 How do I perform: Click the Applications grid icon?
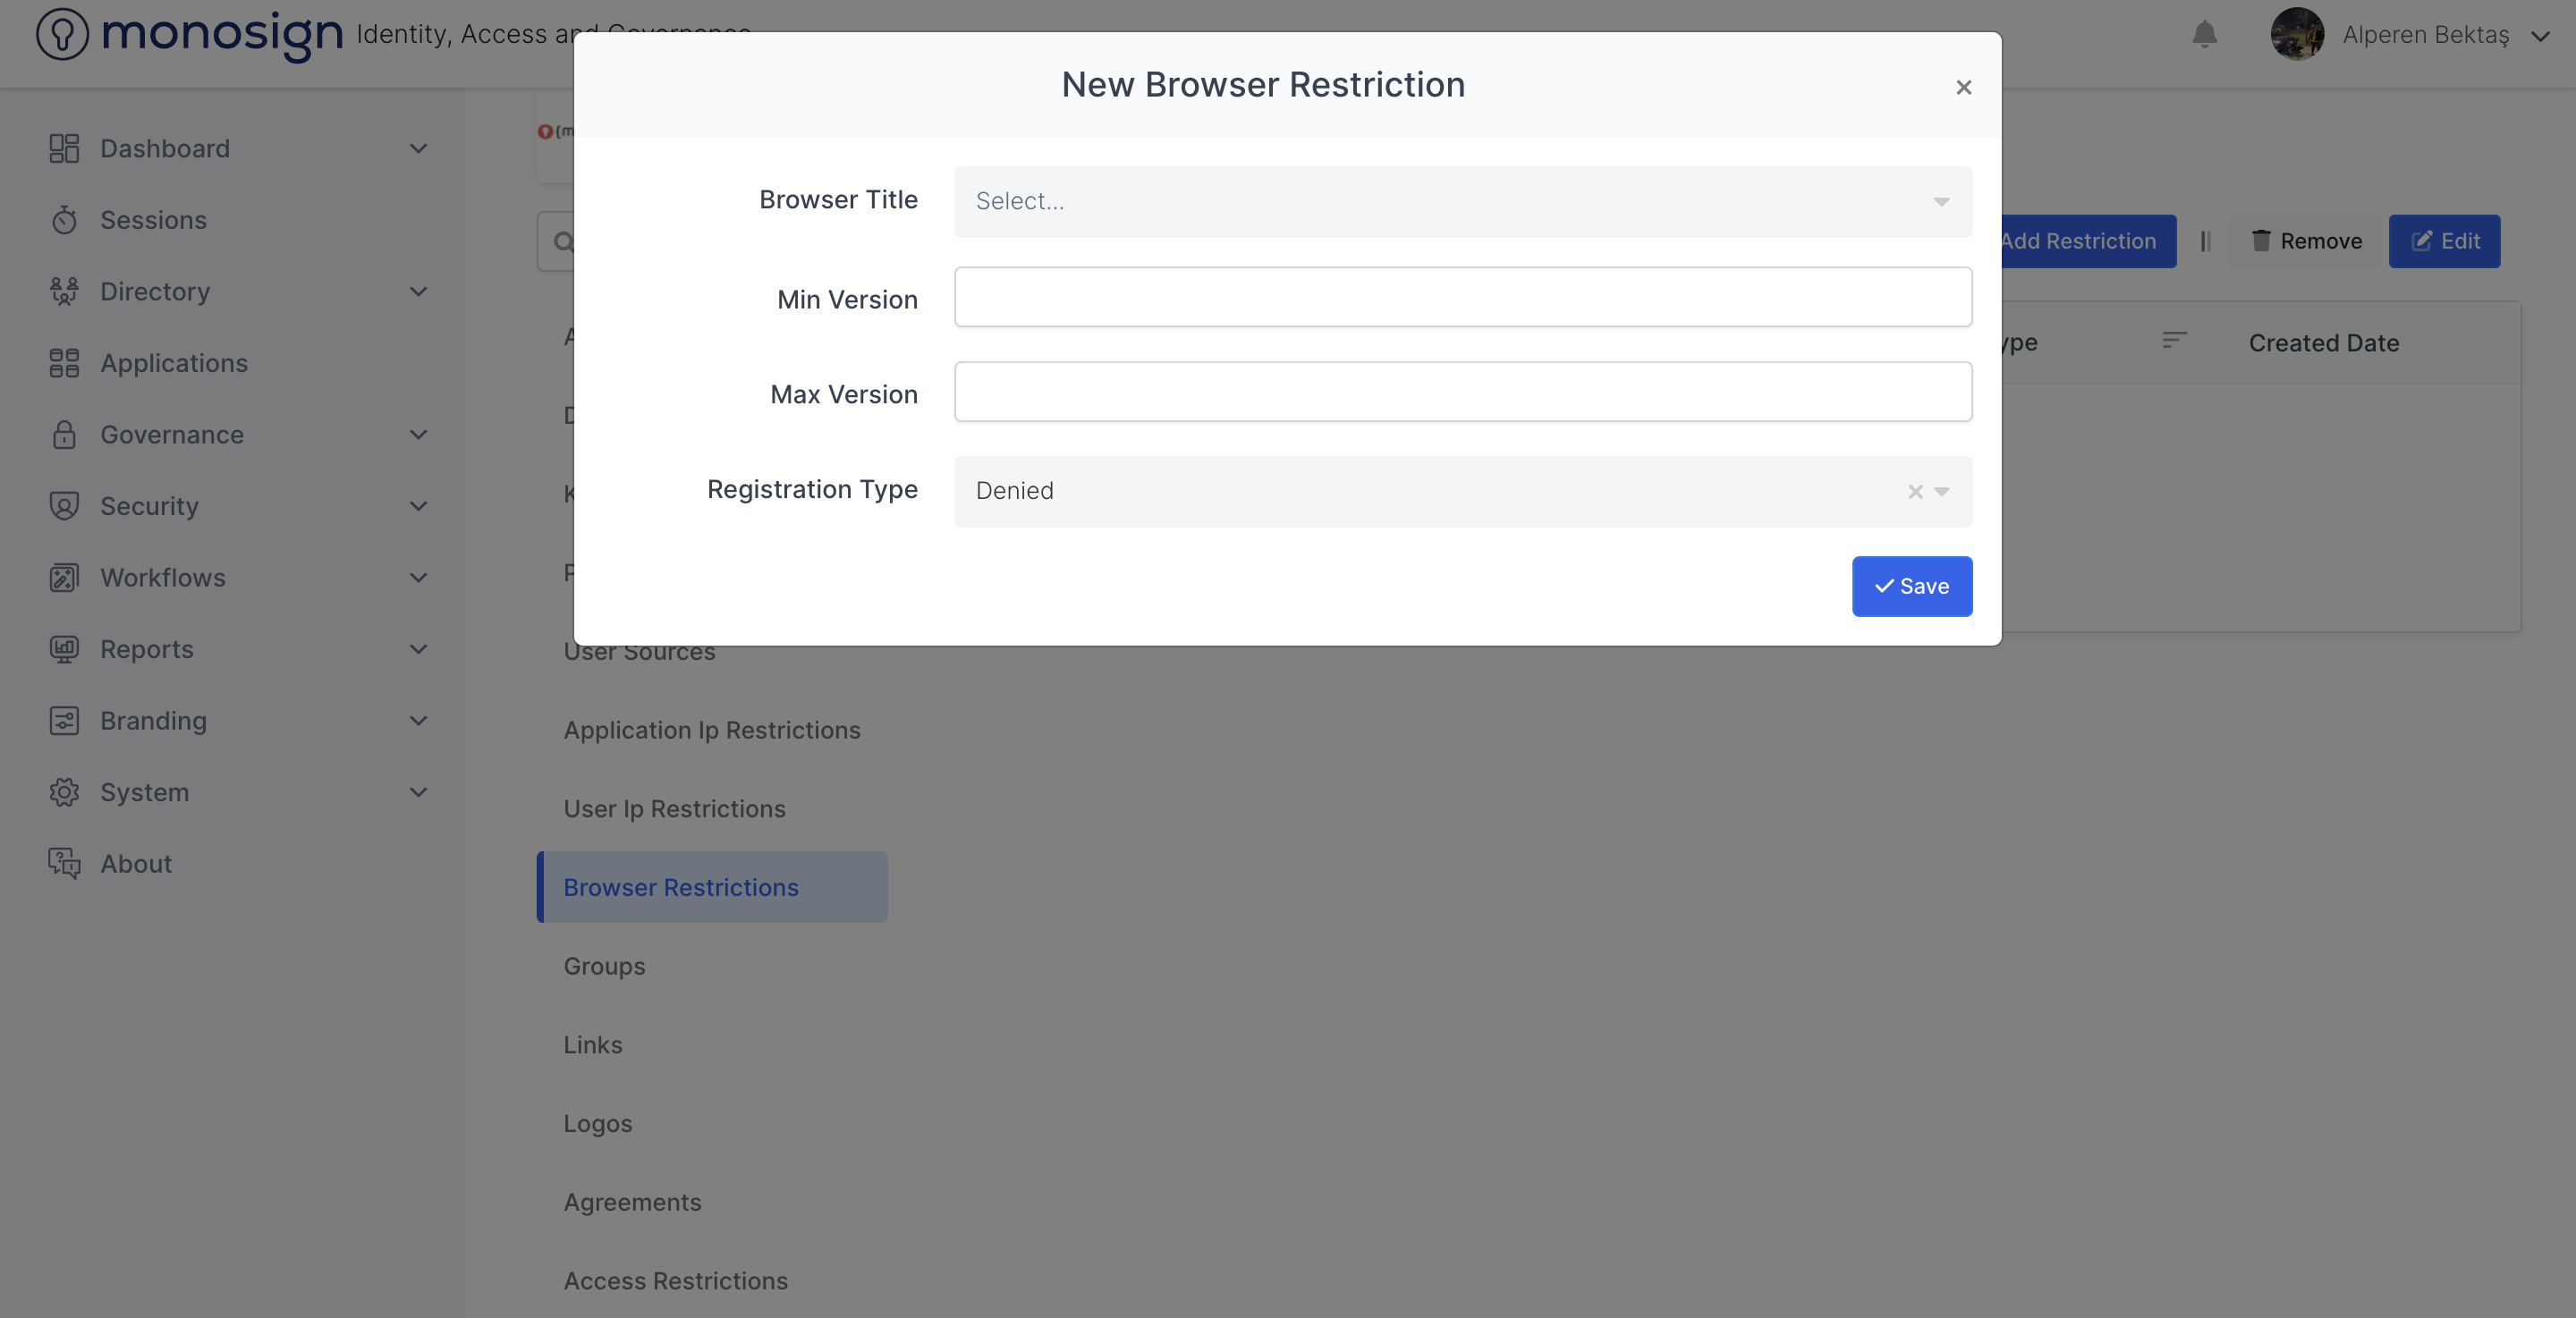(x=64, y=363)
